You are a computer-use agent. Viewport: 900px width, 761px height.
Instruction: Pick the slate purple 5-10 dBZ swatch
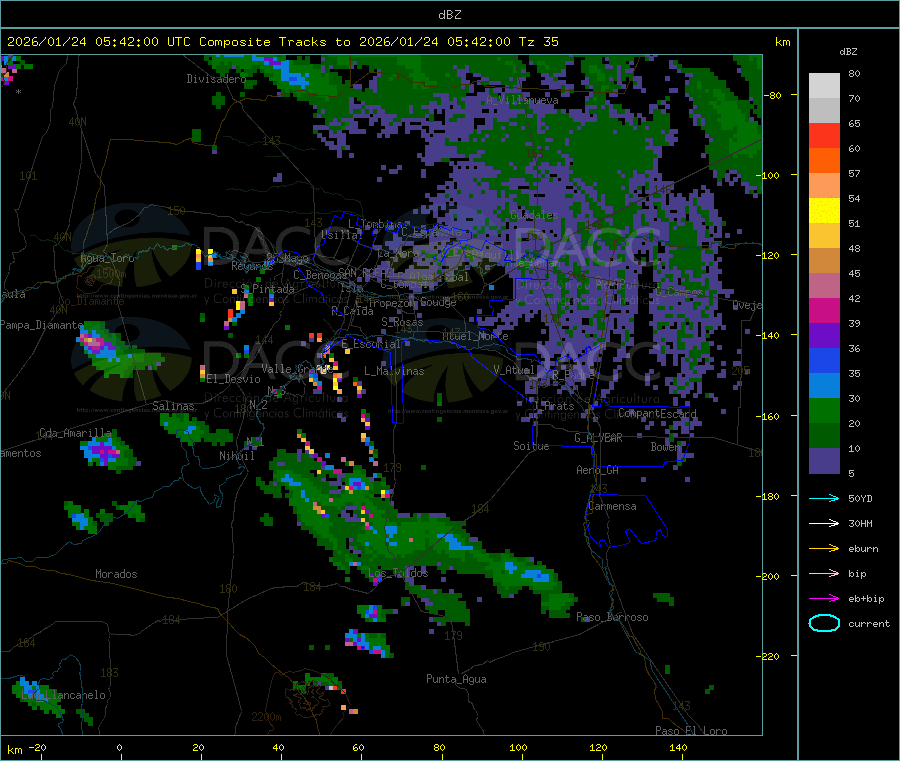point(824,461)
